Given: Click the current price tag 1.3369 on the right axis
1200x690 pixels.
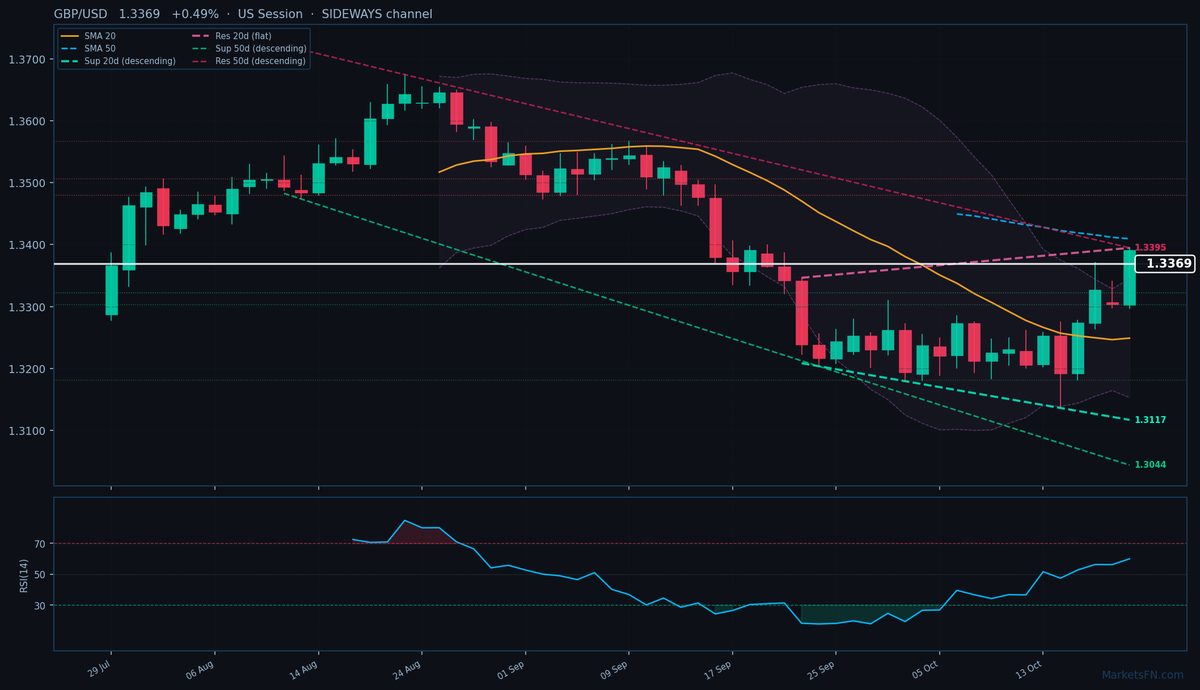Looking at the screenshot, I should [1167, 264].
